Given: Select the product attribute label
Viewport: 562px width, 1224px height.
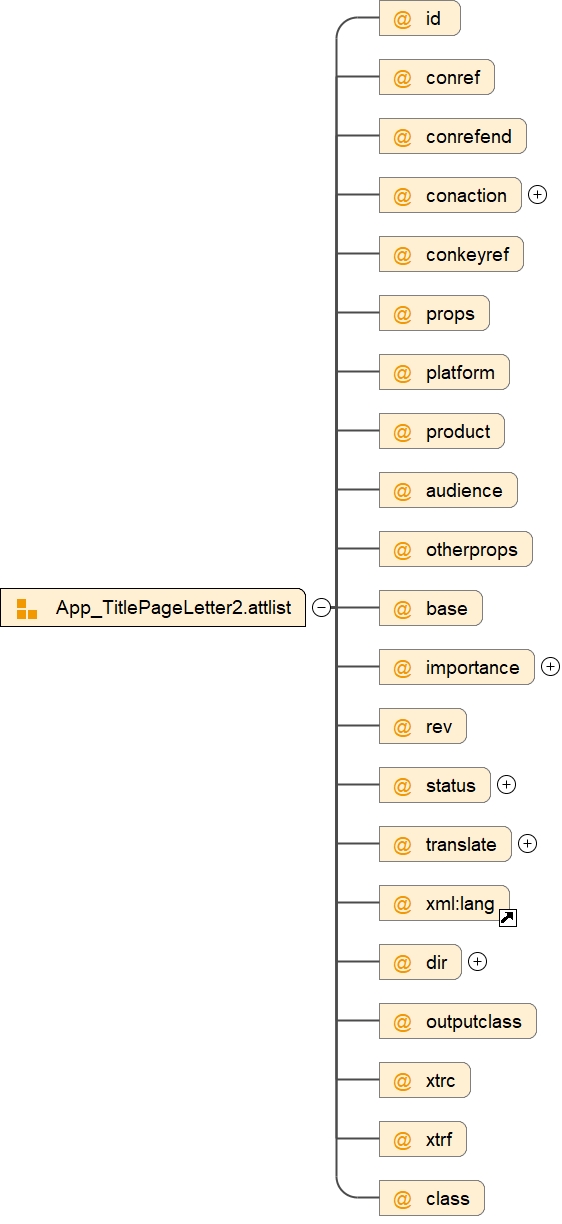Looking at the screenshot, I should [x=458, y=431].
